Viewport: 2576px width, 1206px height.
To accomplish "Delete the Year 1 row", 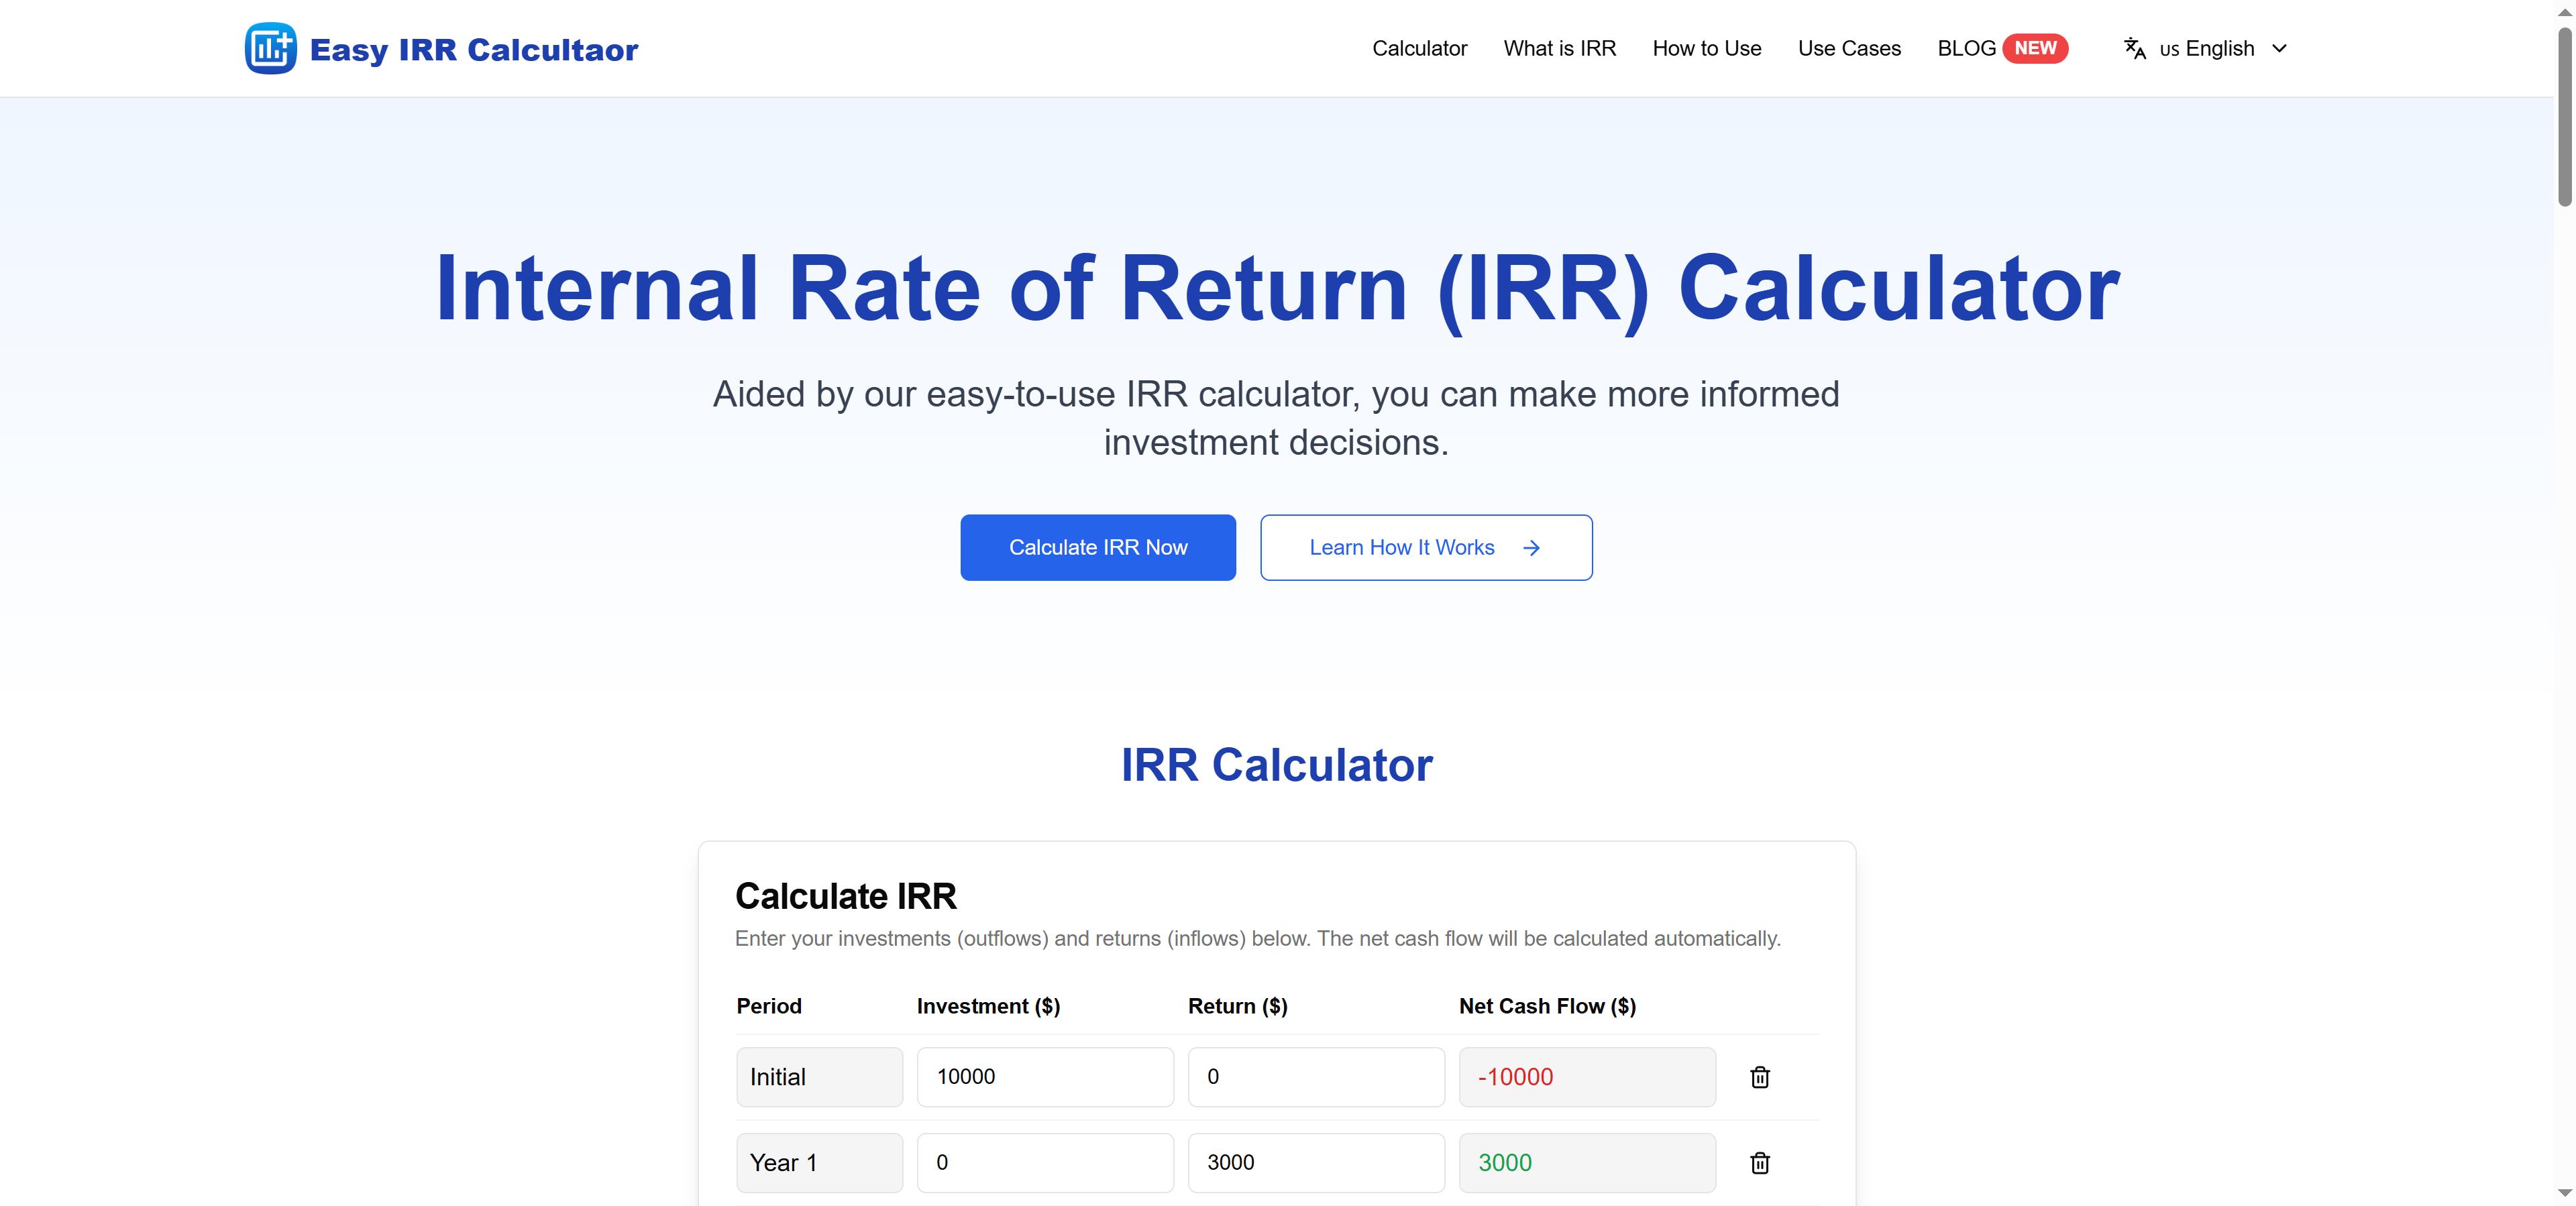I will click(1760, 1163).
